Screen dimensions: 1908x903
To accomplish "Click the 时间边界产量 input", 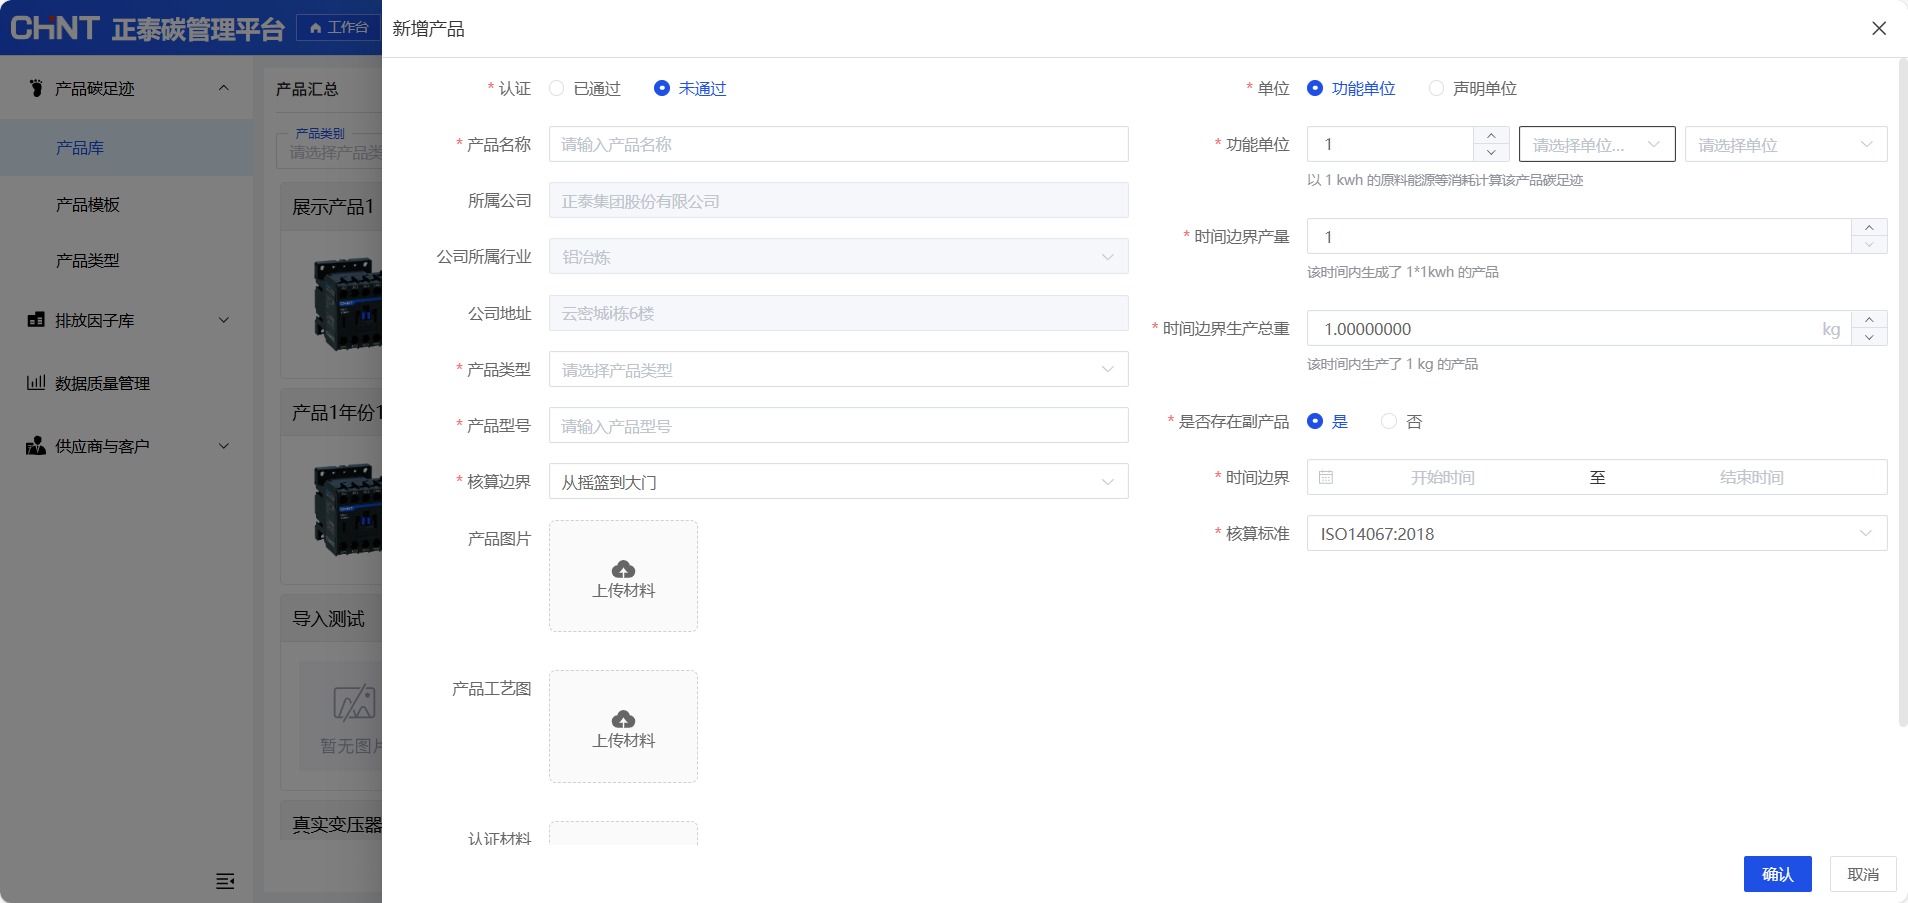I will 1579,236.
